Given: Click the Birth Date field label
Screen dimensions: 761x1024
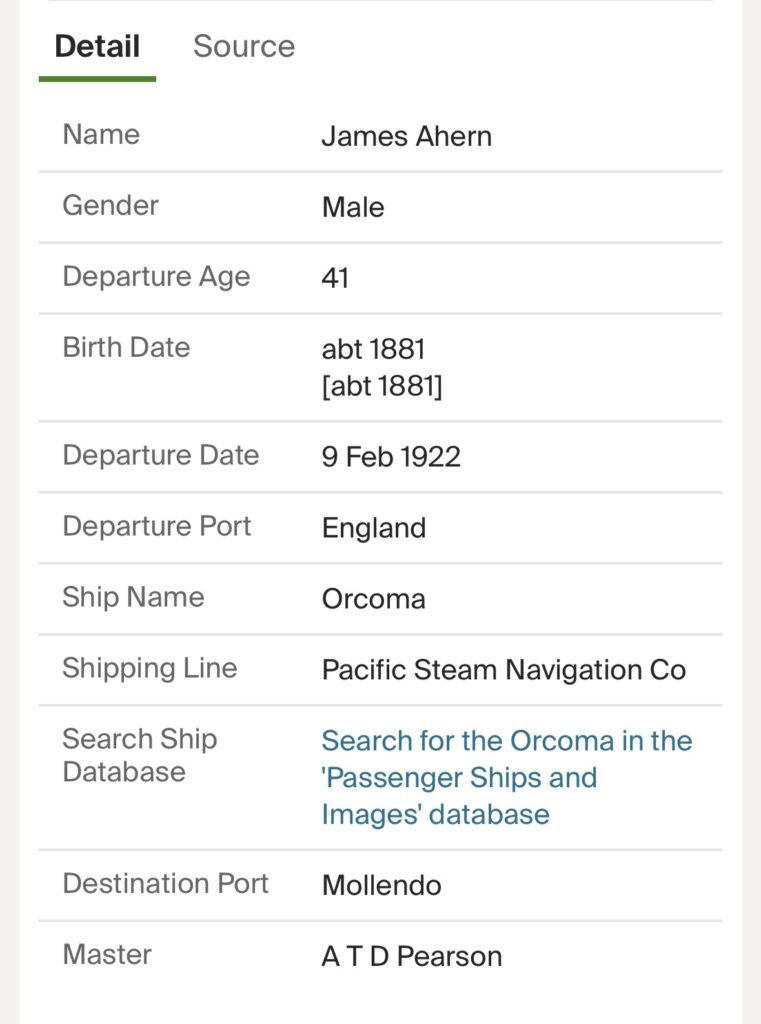Looking at the screenshot, I should [x=126, y=347].
